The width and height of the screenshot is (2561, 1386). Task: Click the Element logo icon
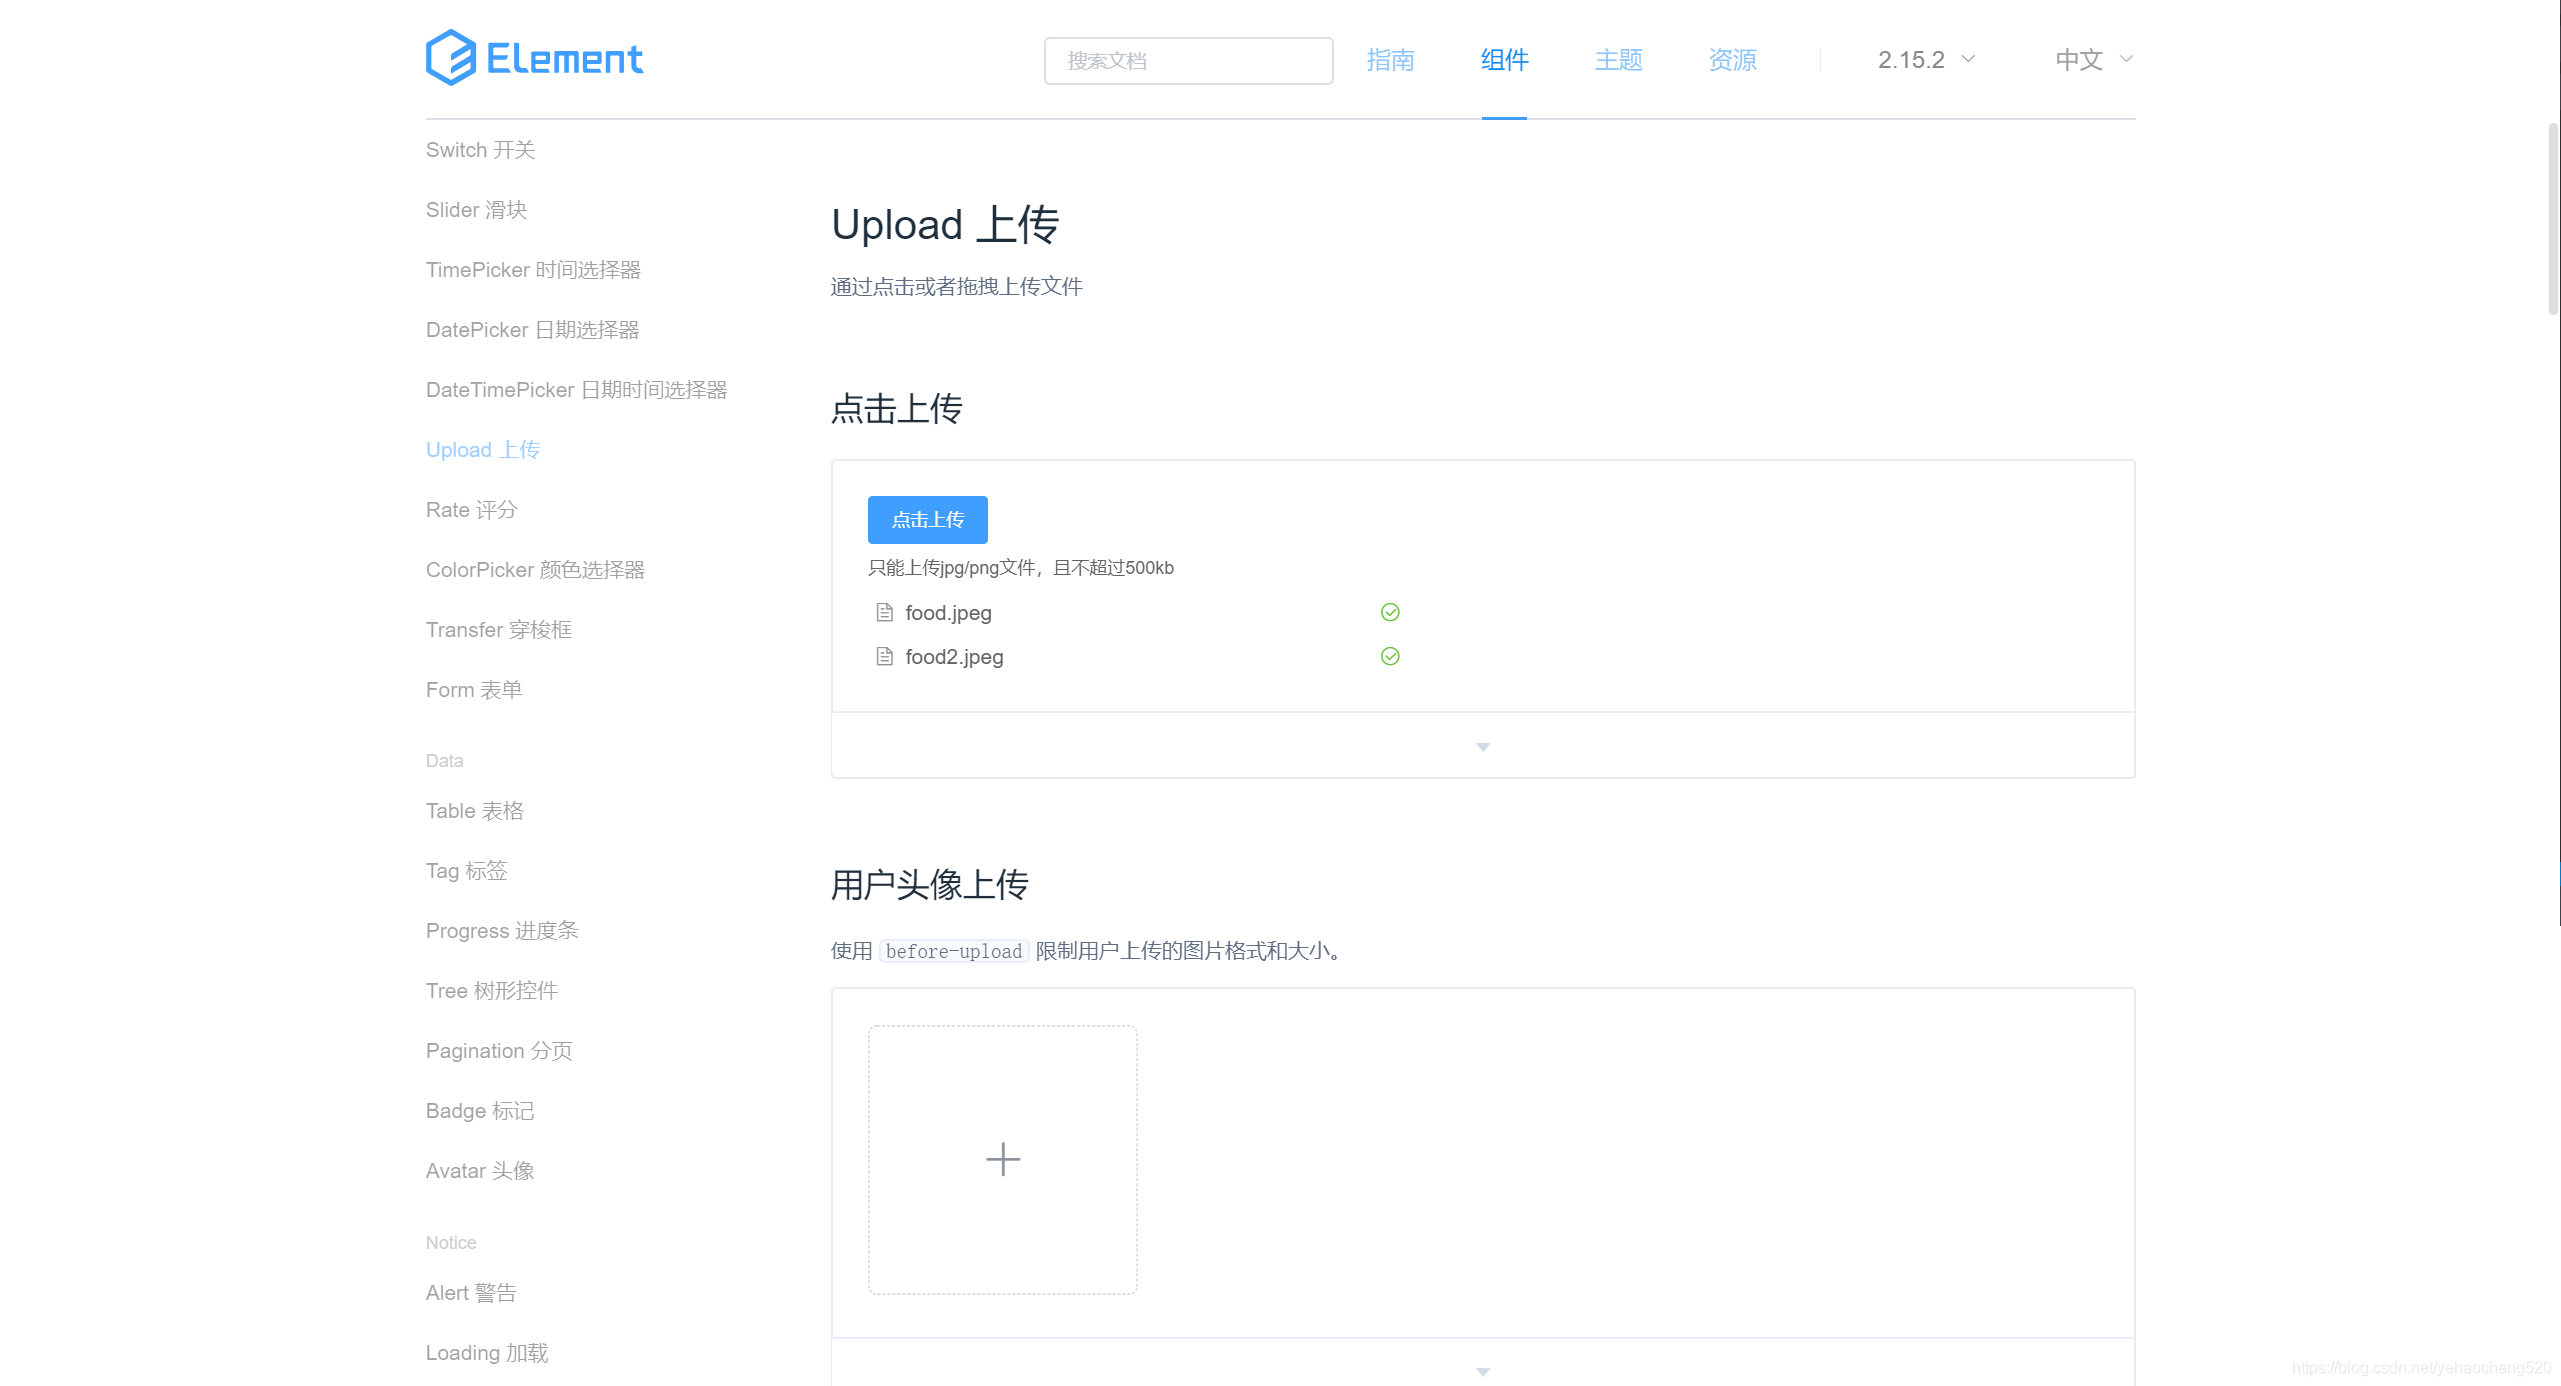pos(450,58)
